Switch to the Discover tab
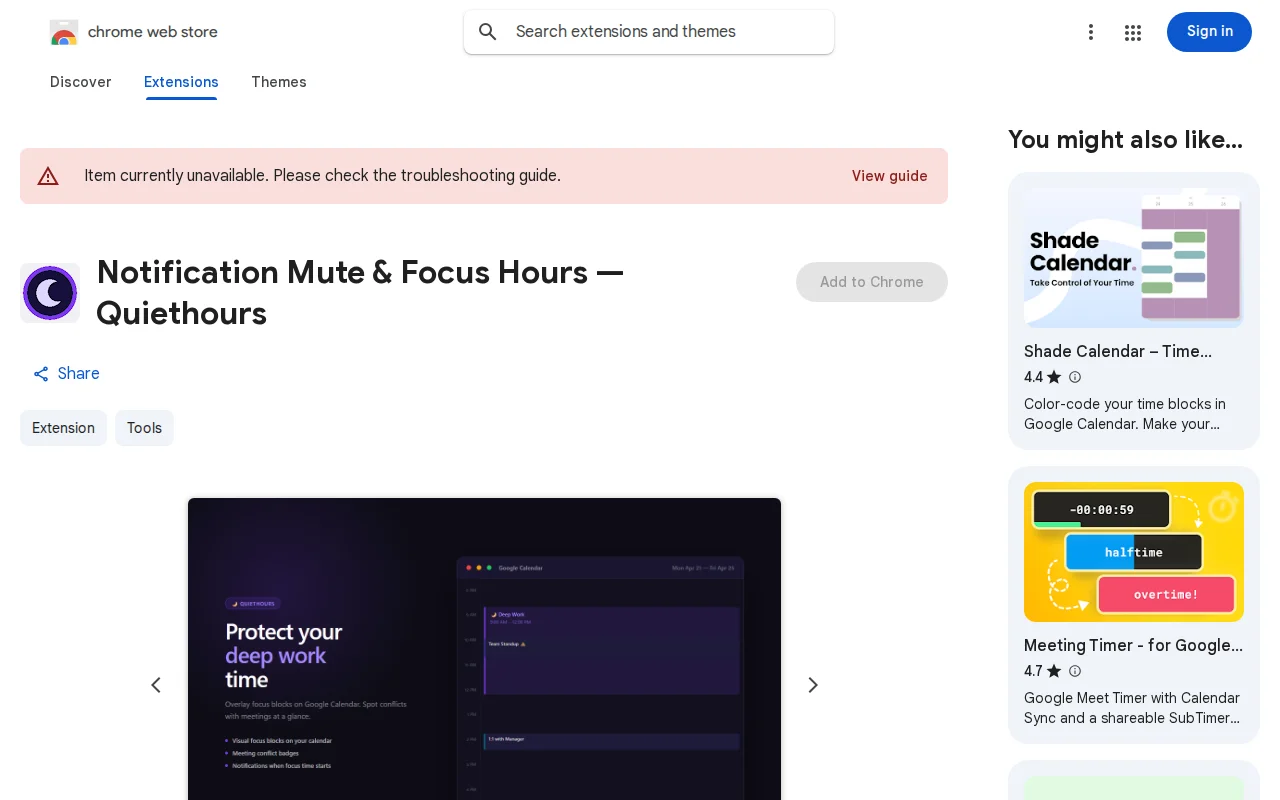Screen dimensions: 1280x800 pos(81,82)
